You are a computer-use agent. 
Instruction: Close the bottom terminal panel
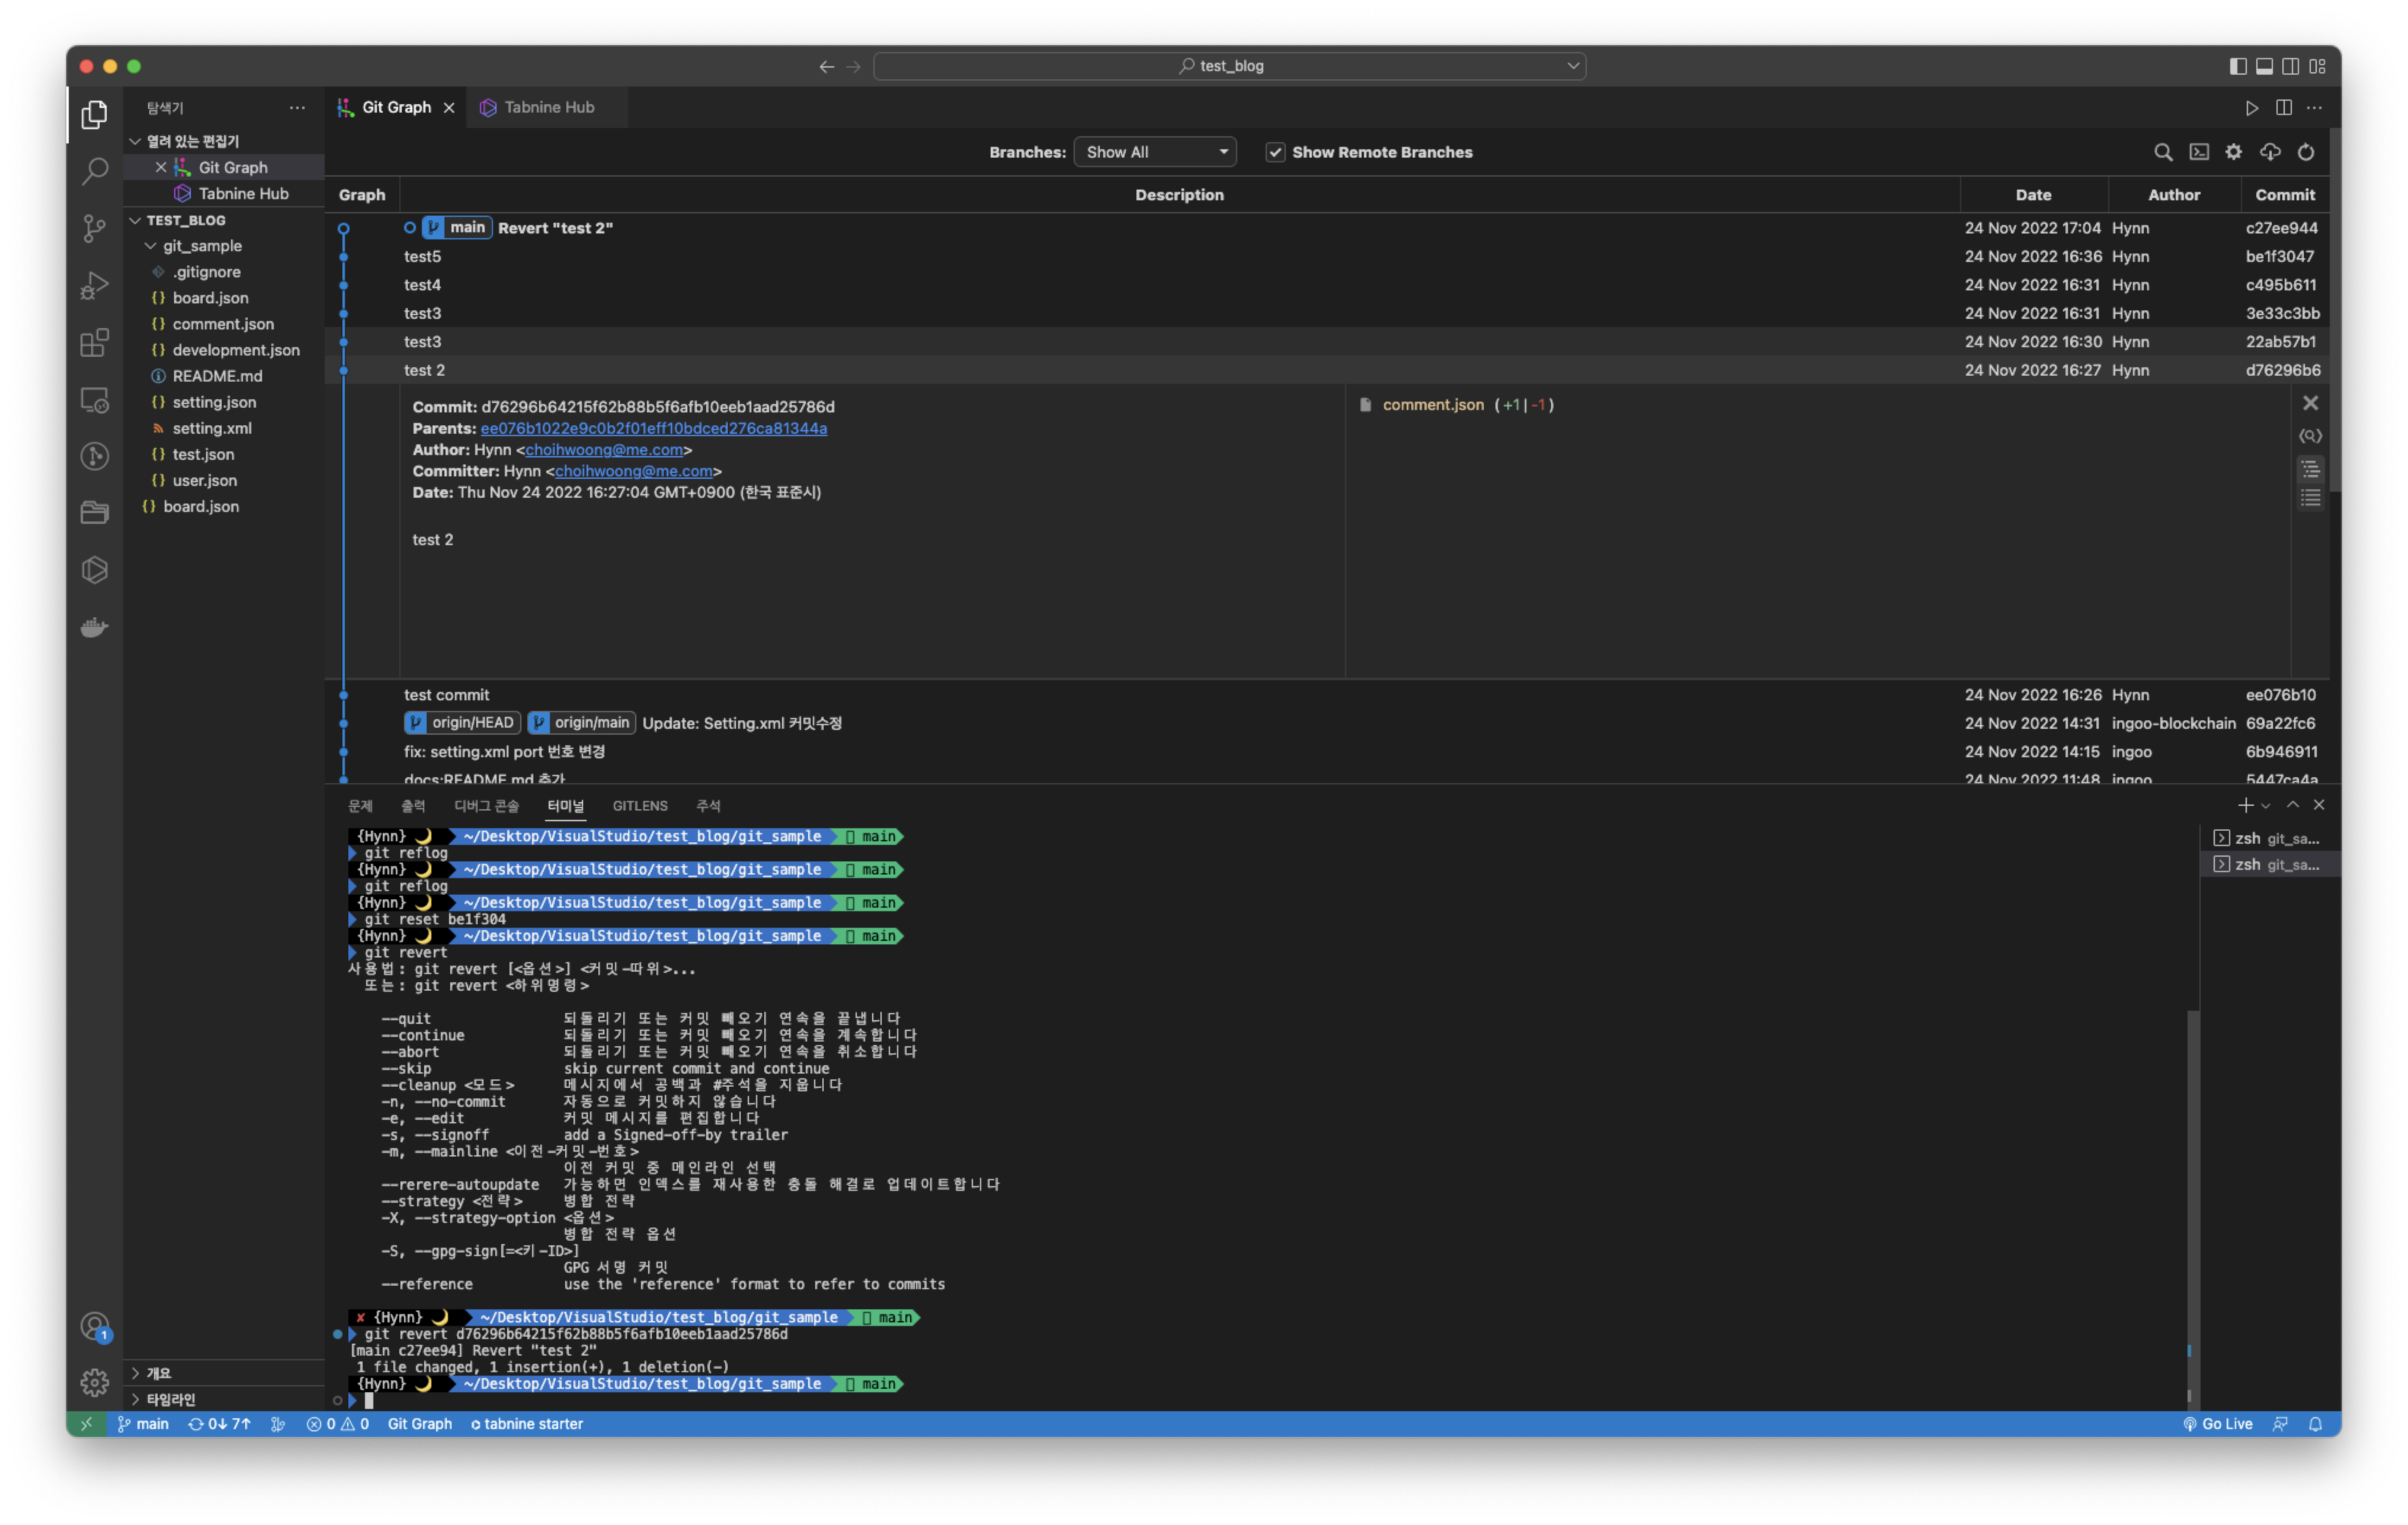coord(2319,805)
